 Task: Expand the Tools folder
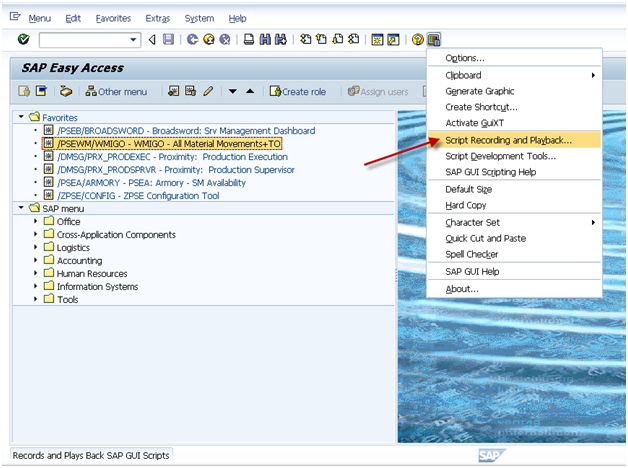point(35,299)
